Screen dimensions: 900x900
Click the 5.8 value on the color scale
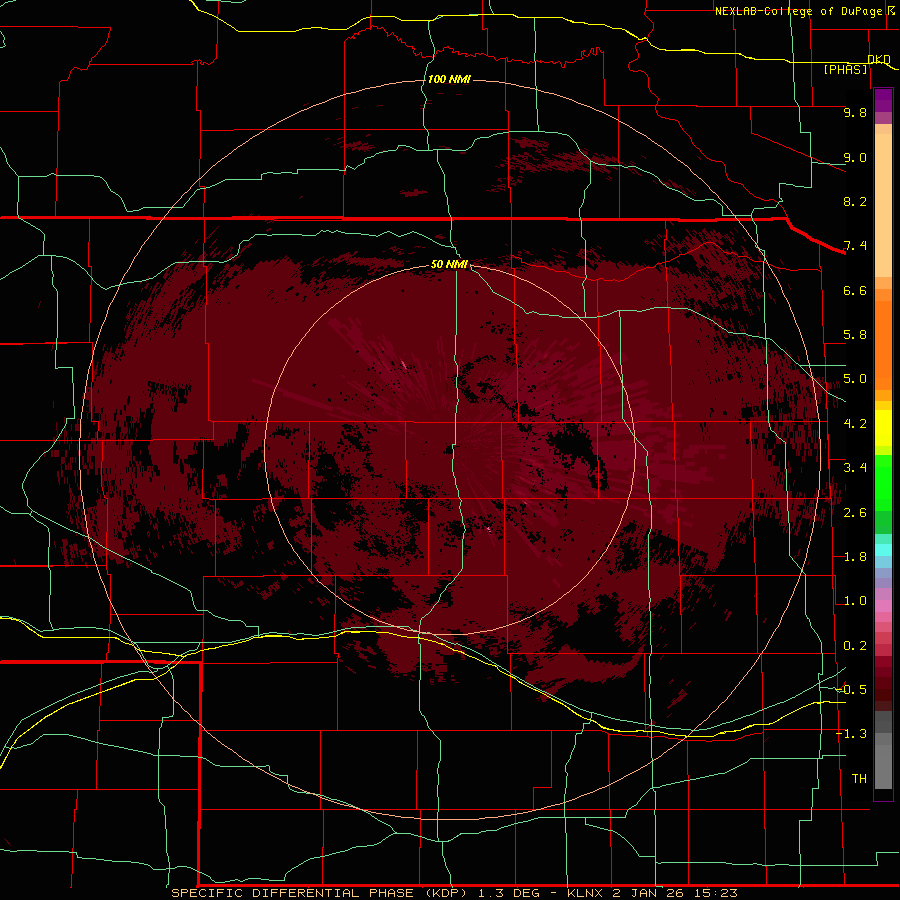tap(855, 335)
